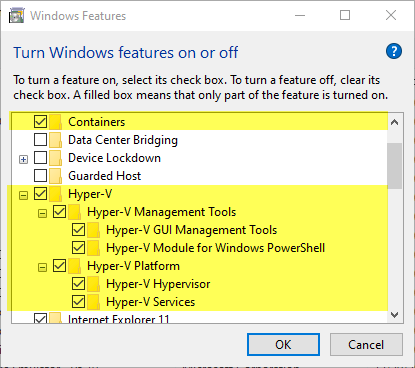Clear the Hyper-V Services checkbox
The width and height of the screenshot is (415, 368).
pyautogui.click(x=78, y=302)
